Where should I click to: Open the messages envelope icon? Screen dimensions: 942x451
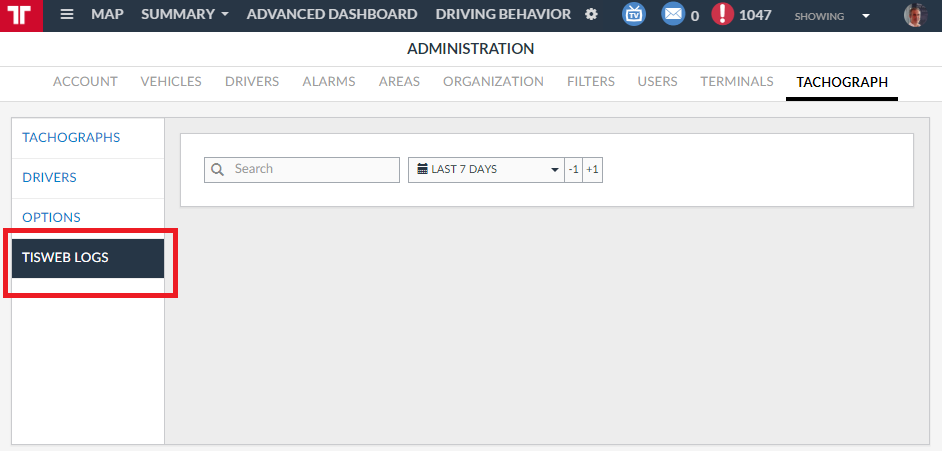point(673,15)
